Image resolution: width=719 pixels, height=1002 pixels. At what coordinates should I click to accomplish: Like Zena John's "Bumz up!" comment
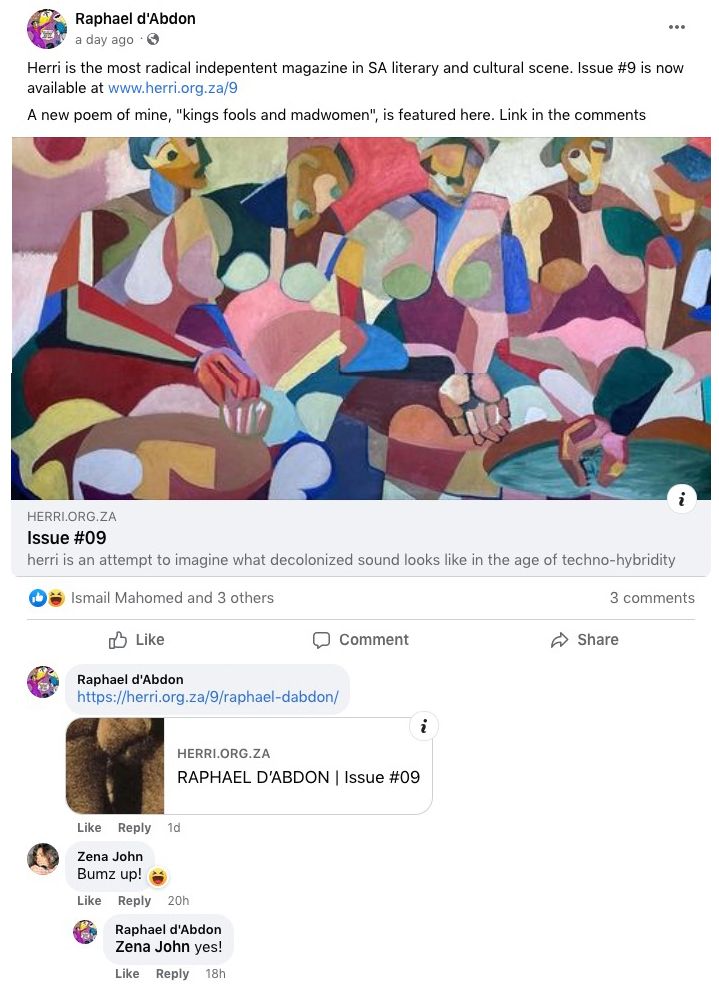pyautogui.click(x=89, y=900)
